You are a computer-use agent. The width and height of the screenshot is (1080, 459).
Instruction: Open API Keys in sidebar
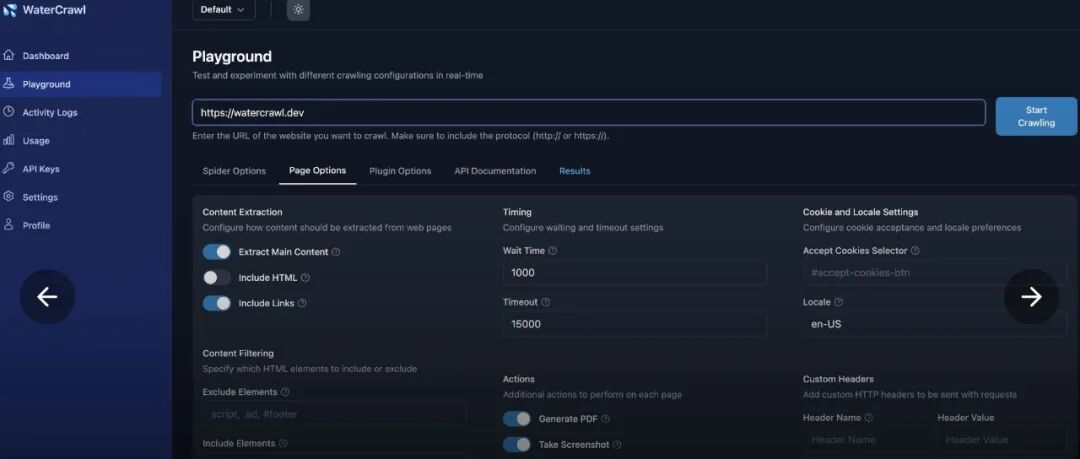[x=41, y=169]
